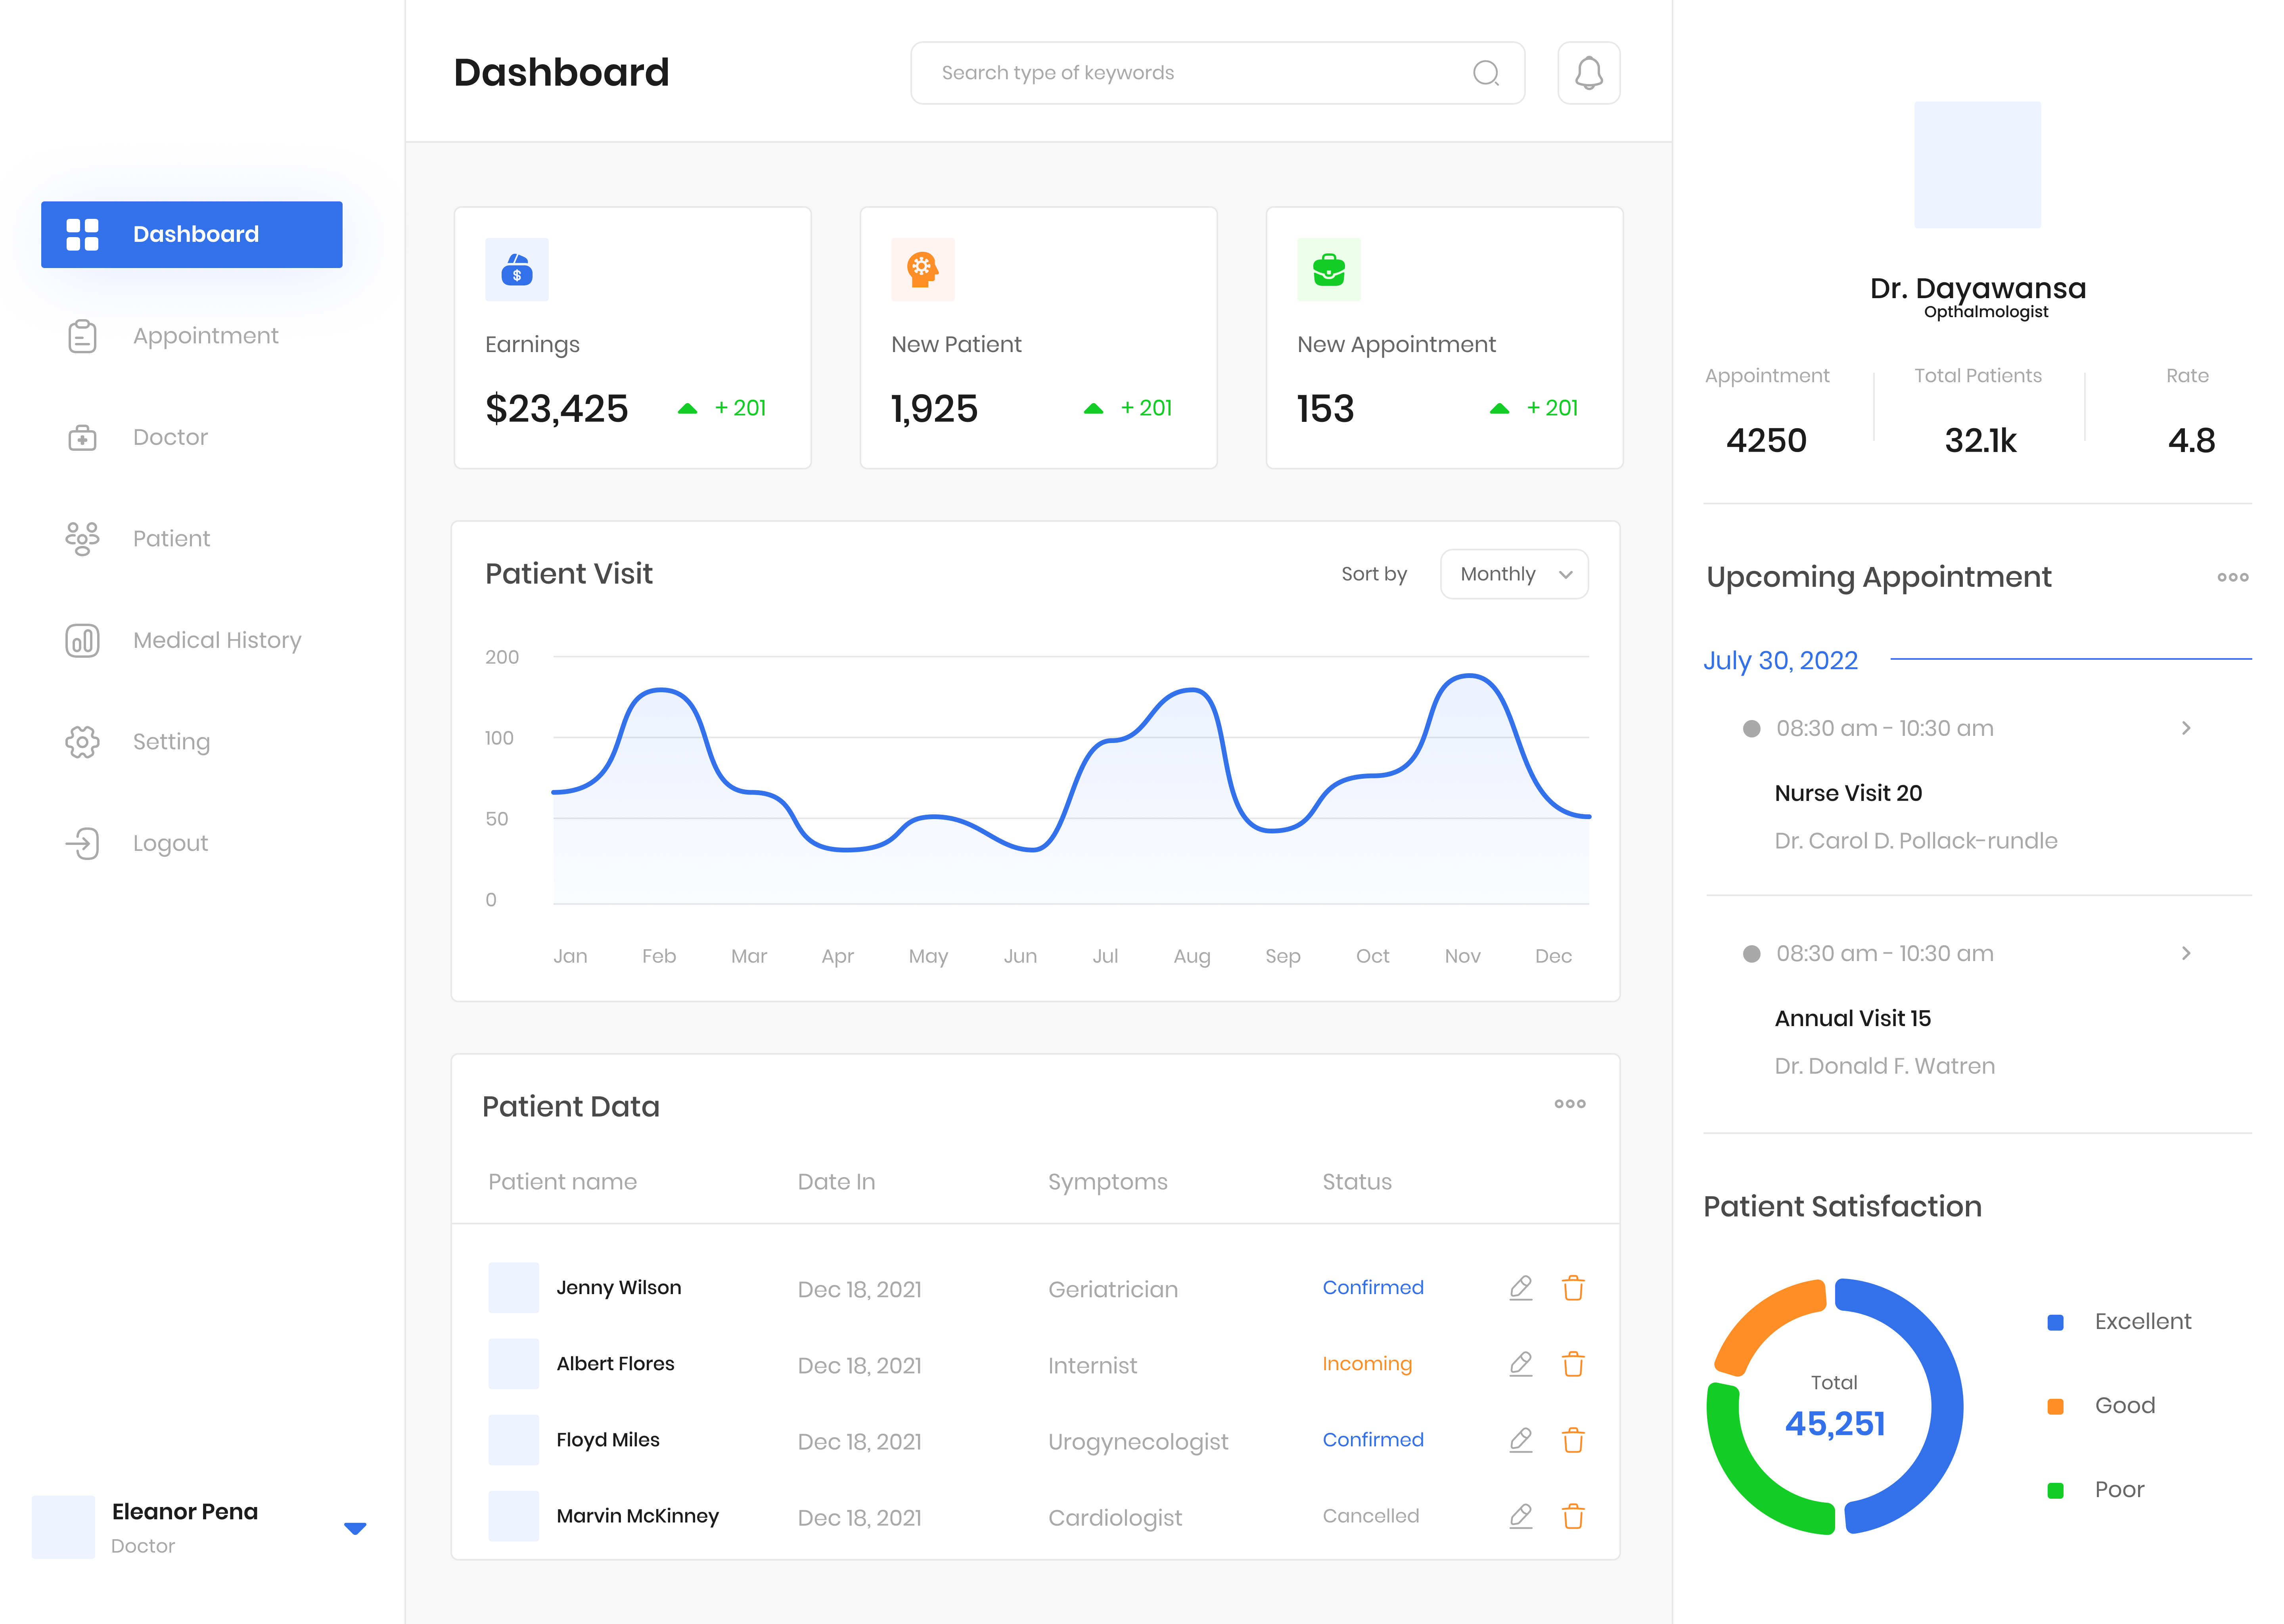2284x1624 pixels.
Task: Expand the Annual Visit 15 appointment chevron
Action: (2186, 953)
